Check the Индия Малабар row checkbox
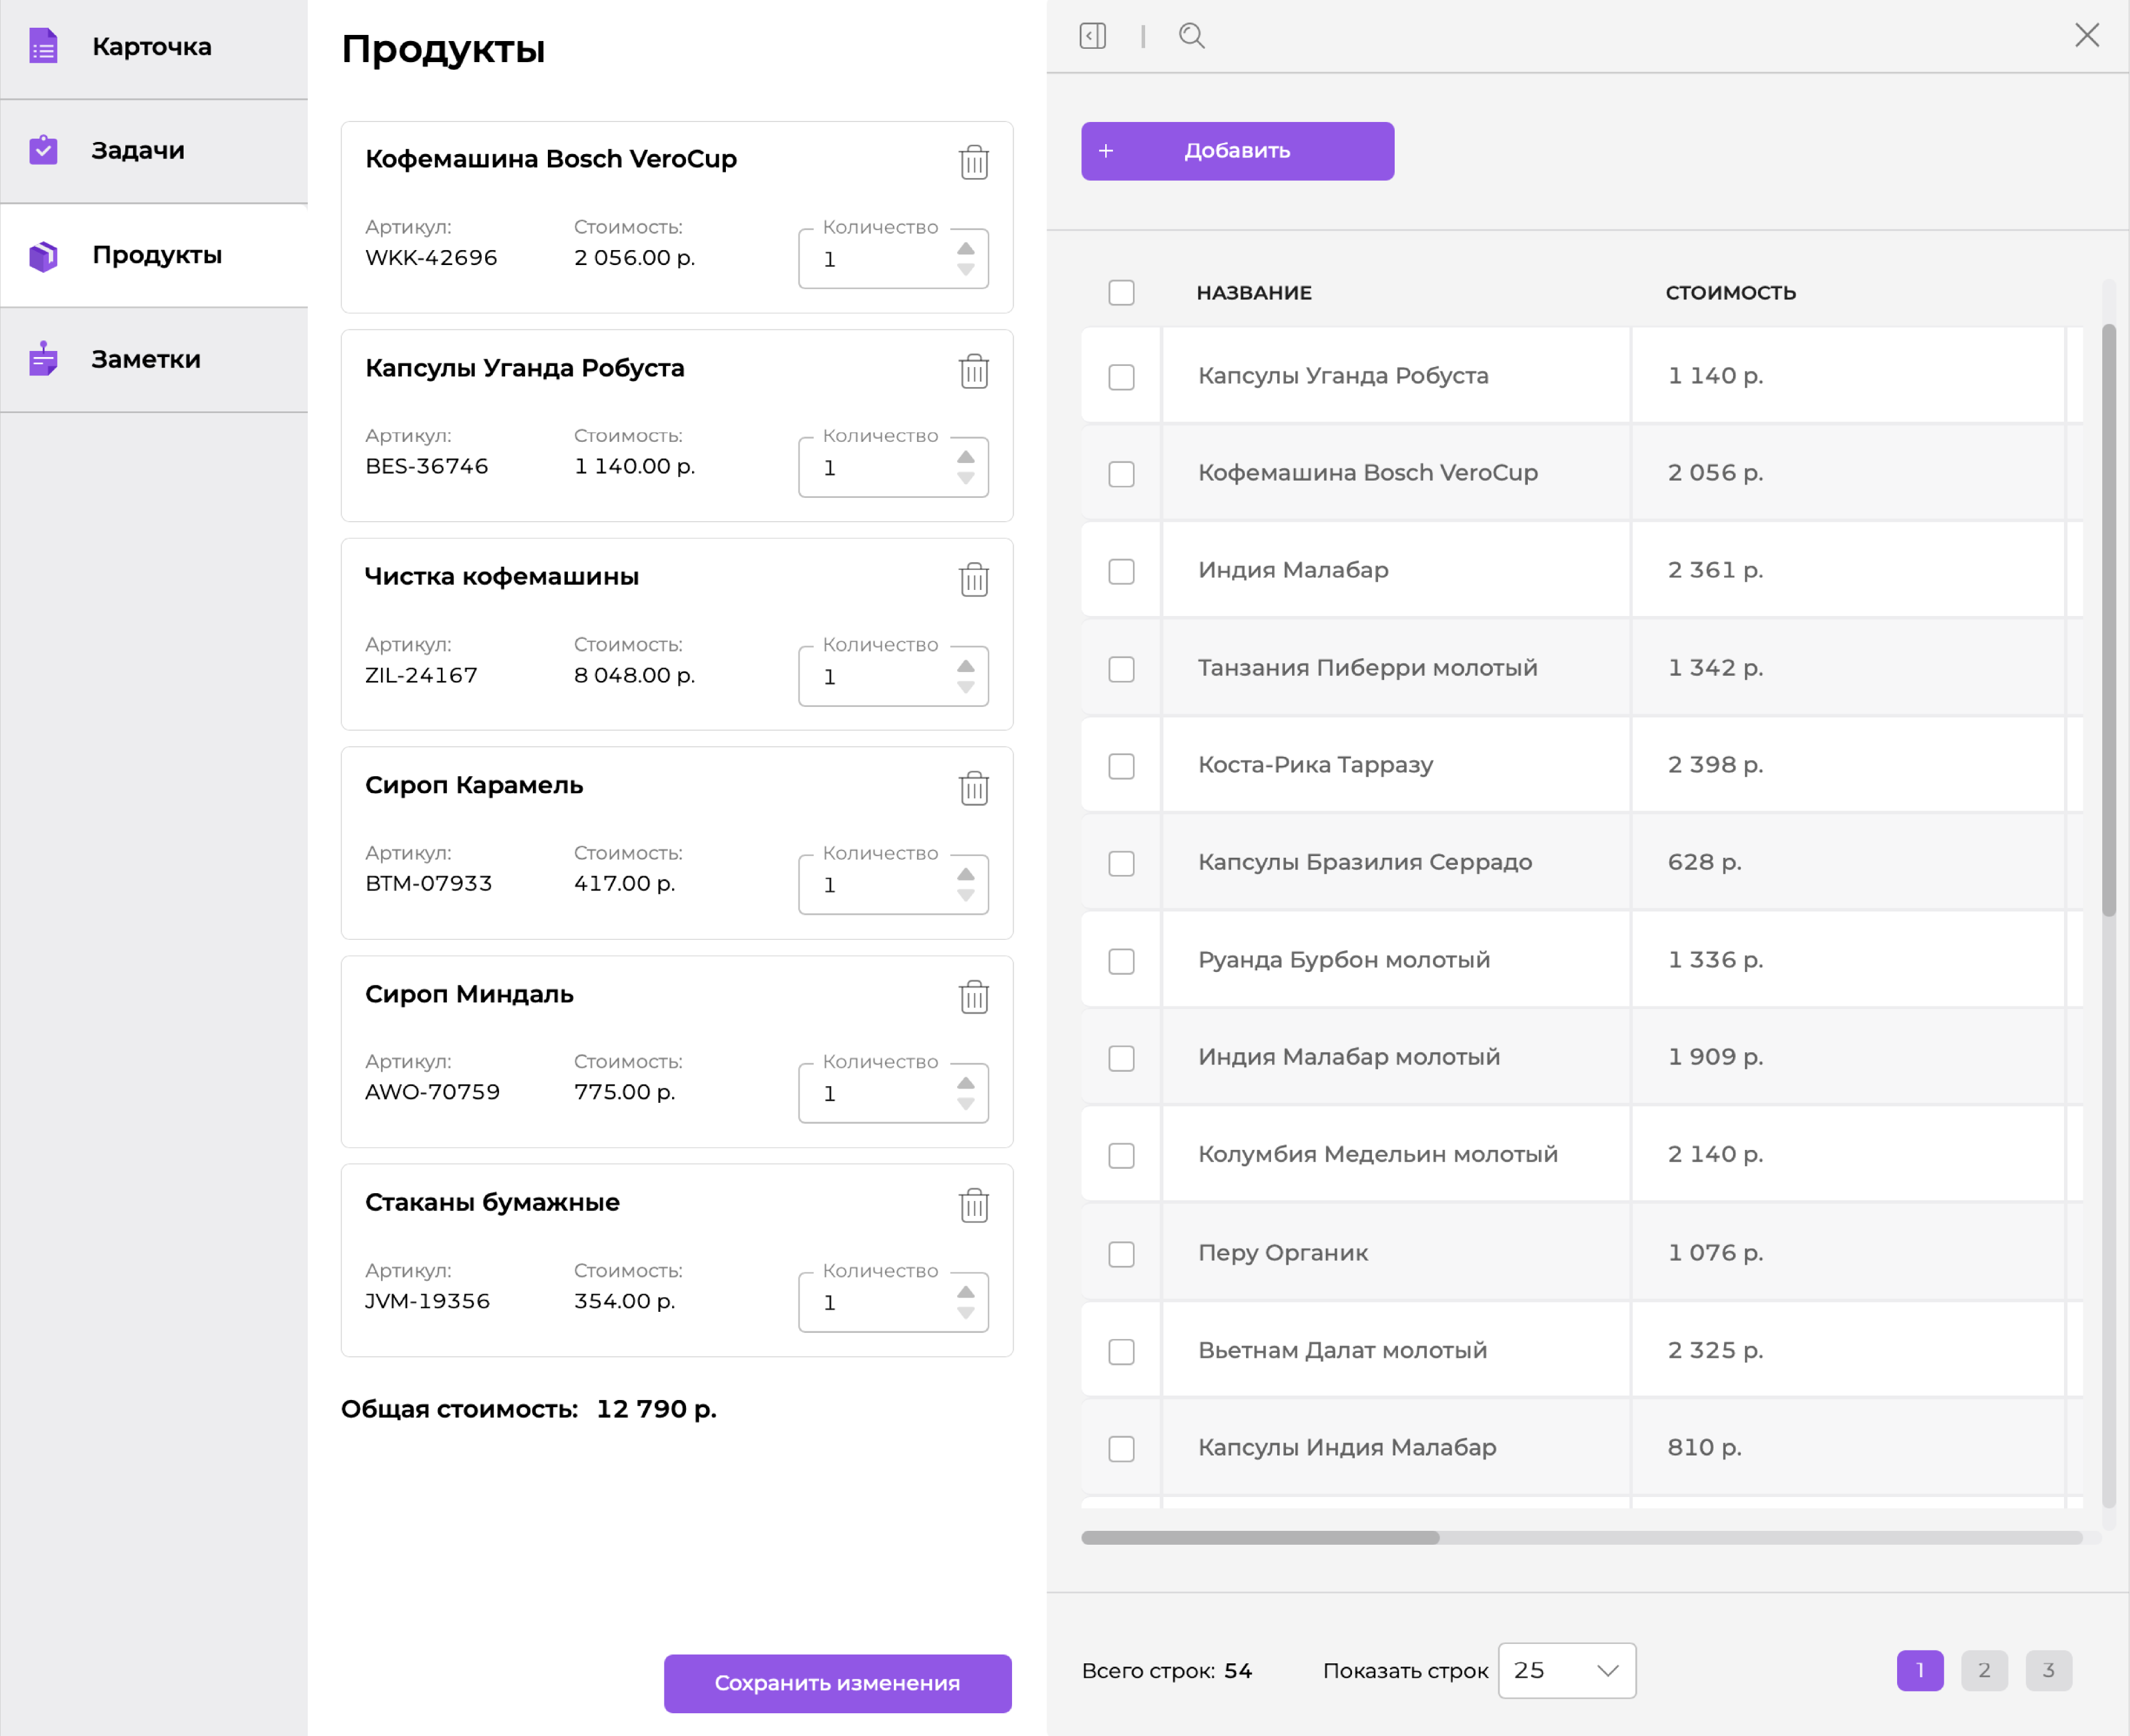The height and width of the screenshot is (1736, 2130). pyautogui.click(x=1121, y=571)
